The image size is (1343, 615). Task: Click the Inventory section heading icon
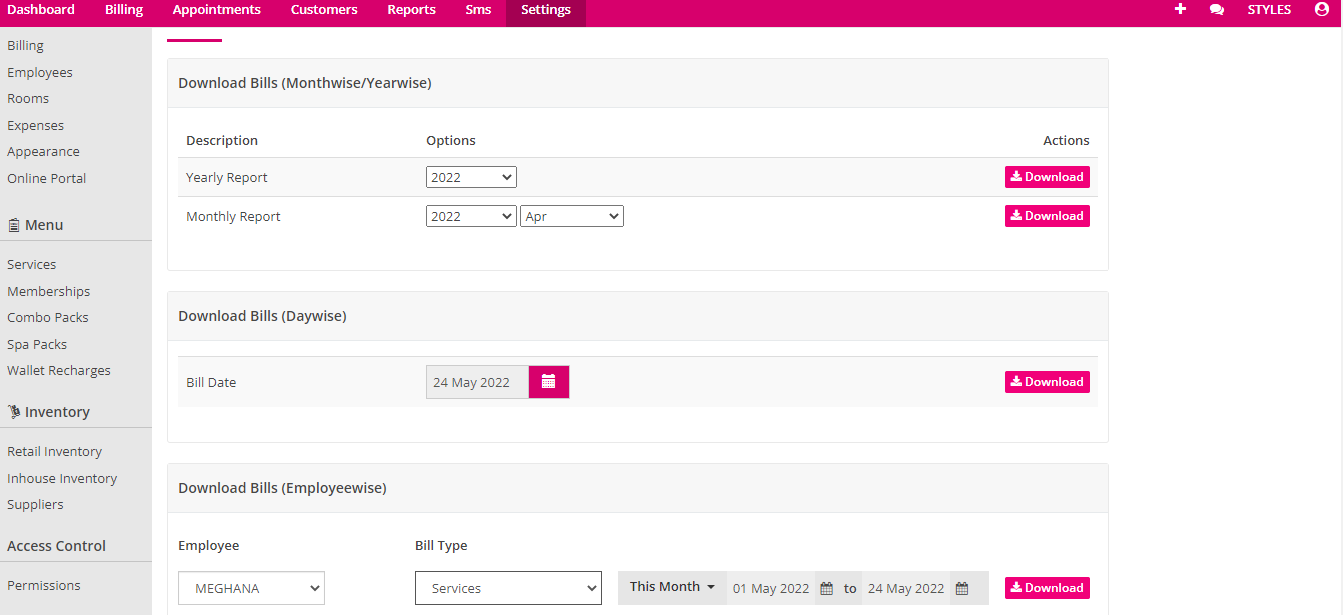tap(14, 412)
